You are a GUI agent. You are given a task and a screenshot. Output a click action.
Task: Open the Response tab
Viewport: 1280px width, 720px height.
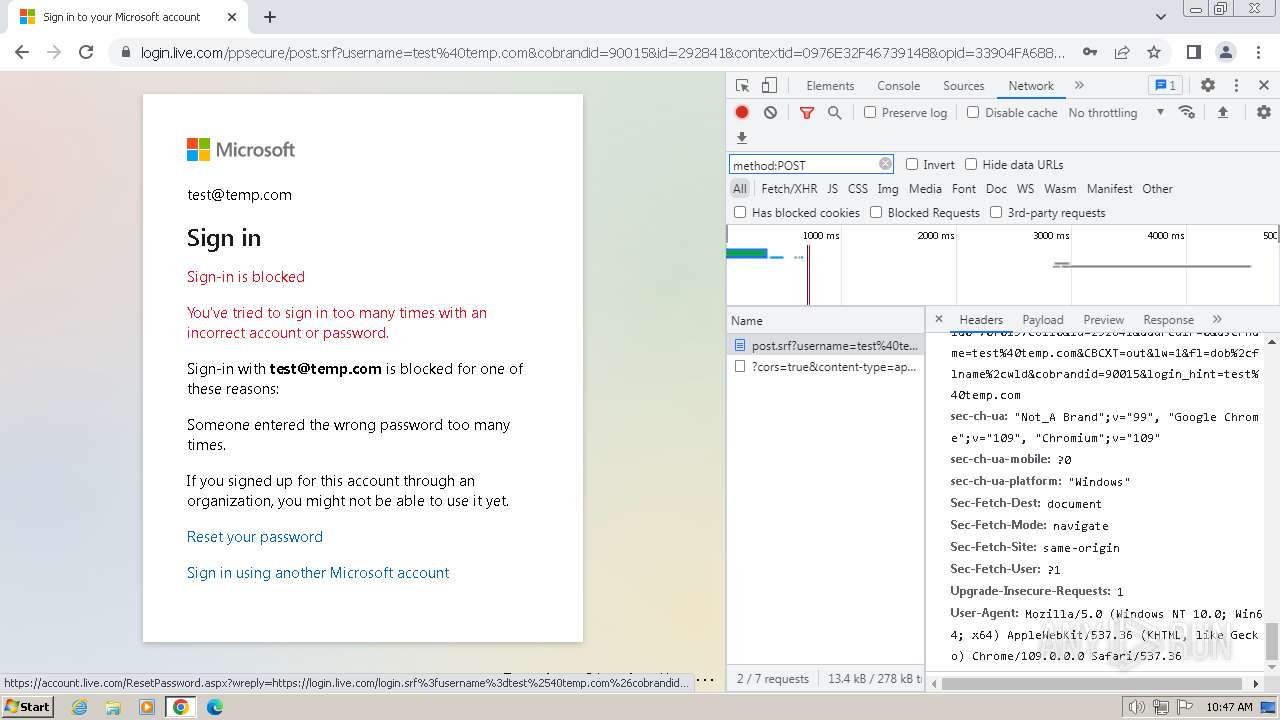click(x=1168, y=320)
